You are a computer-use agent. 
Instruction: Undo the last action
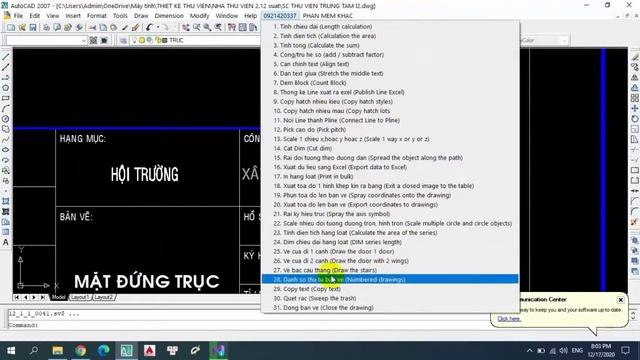149,27
